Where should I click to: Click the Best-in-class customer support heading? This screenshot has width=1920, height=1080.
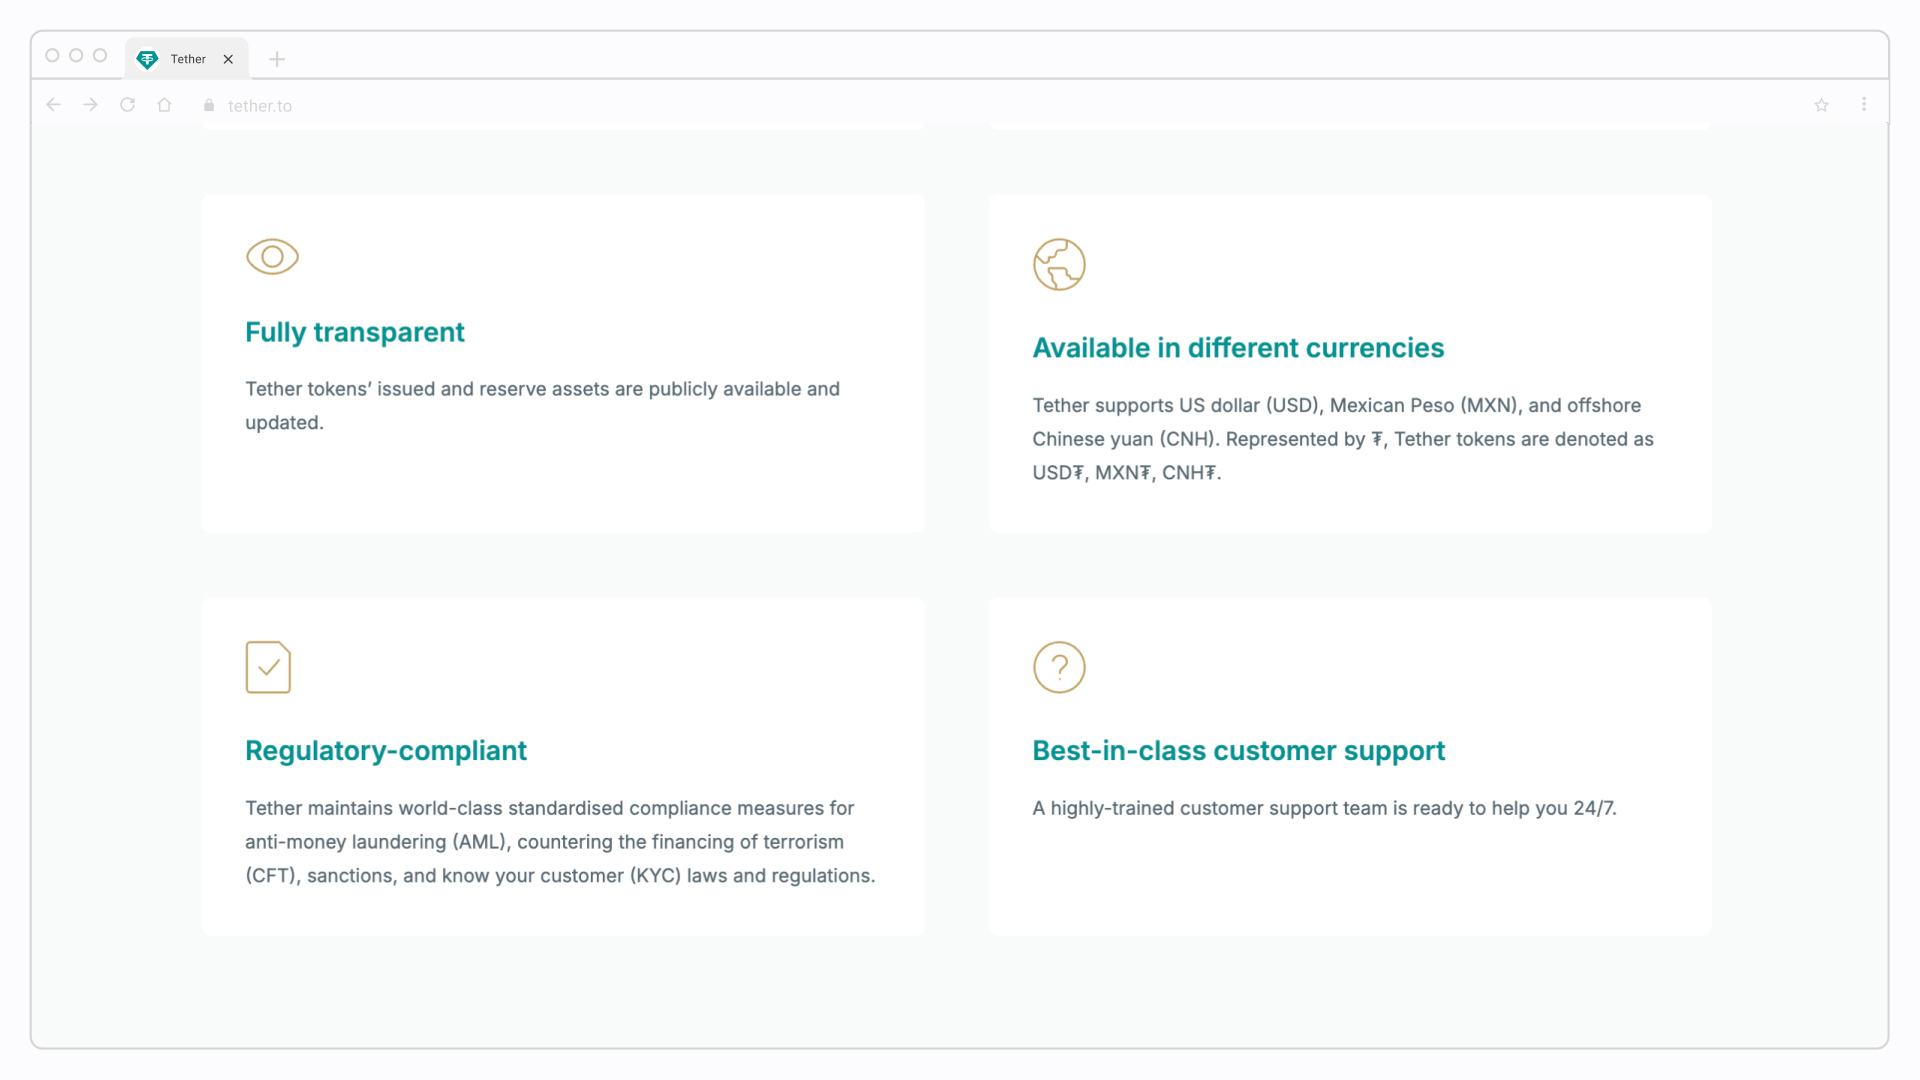pyautogui.click(x=1238, y=751)
